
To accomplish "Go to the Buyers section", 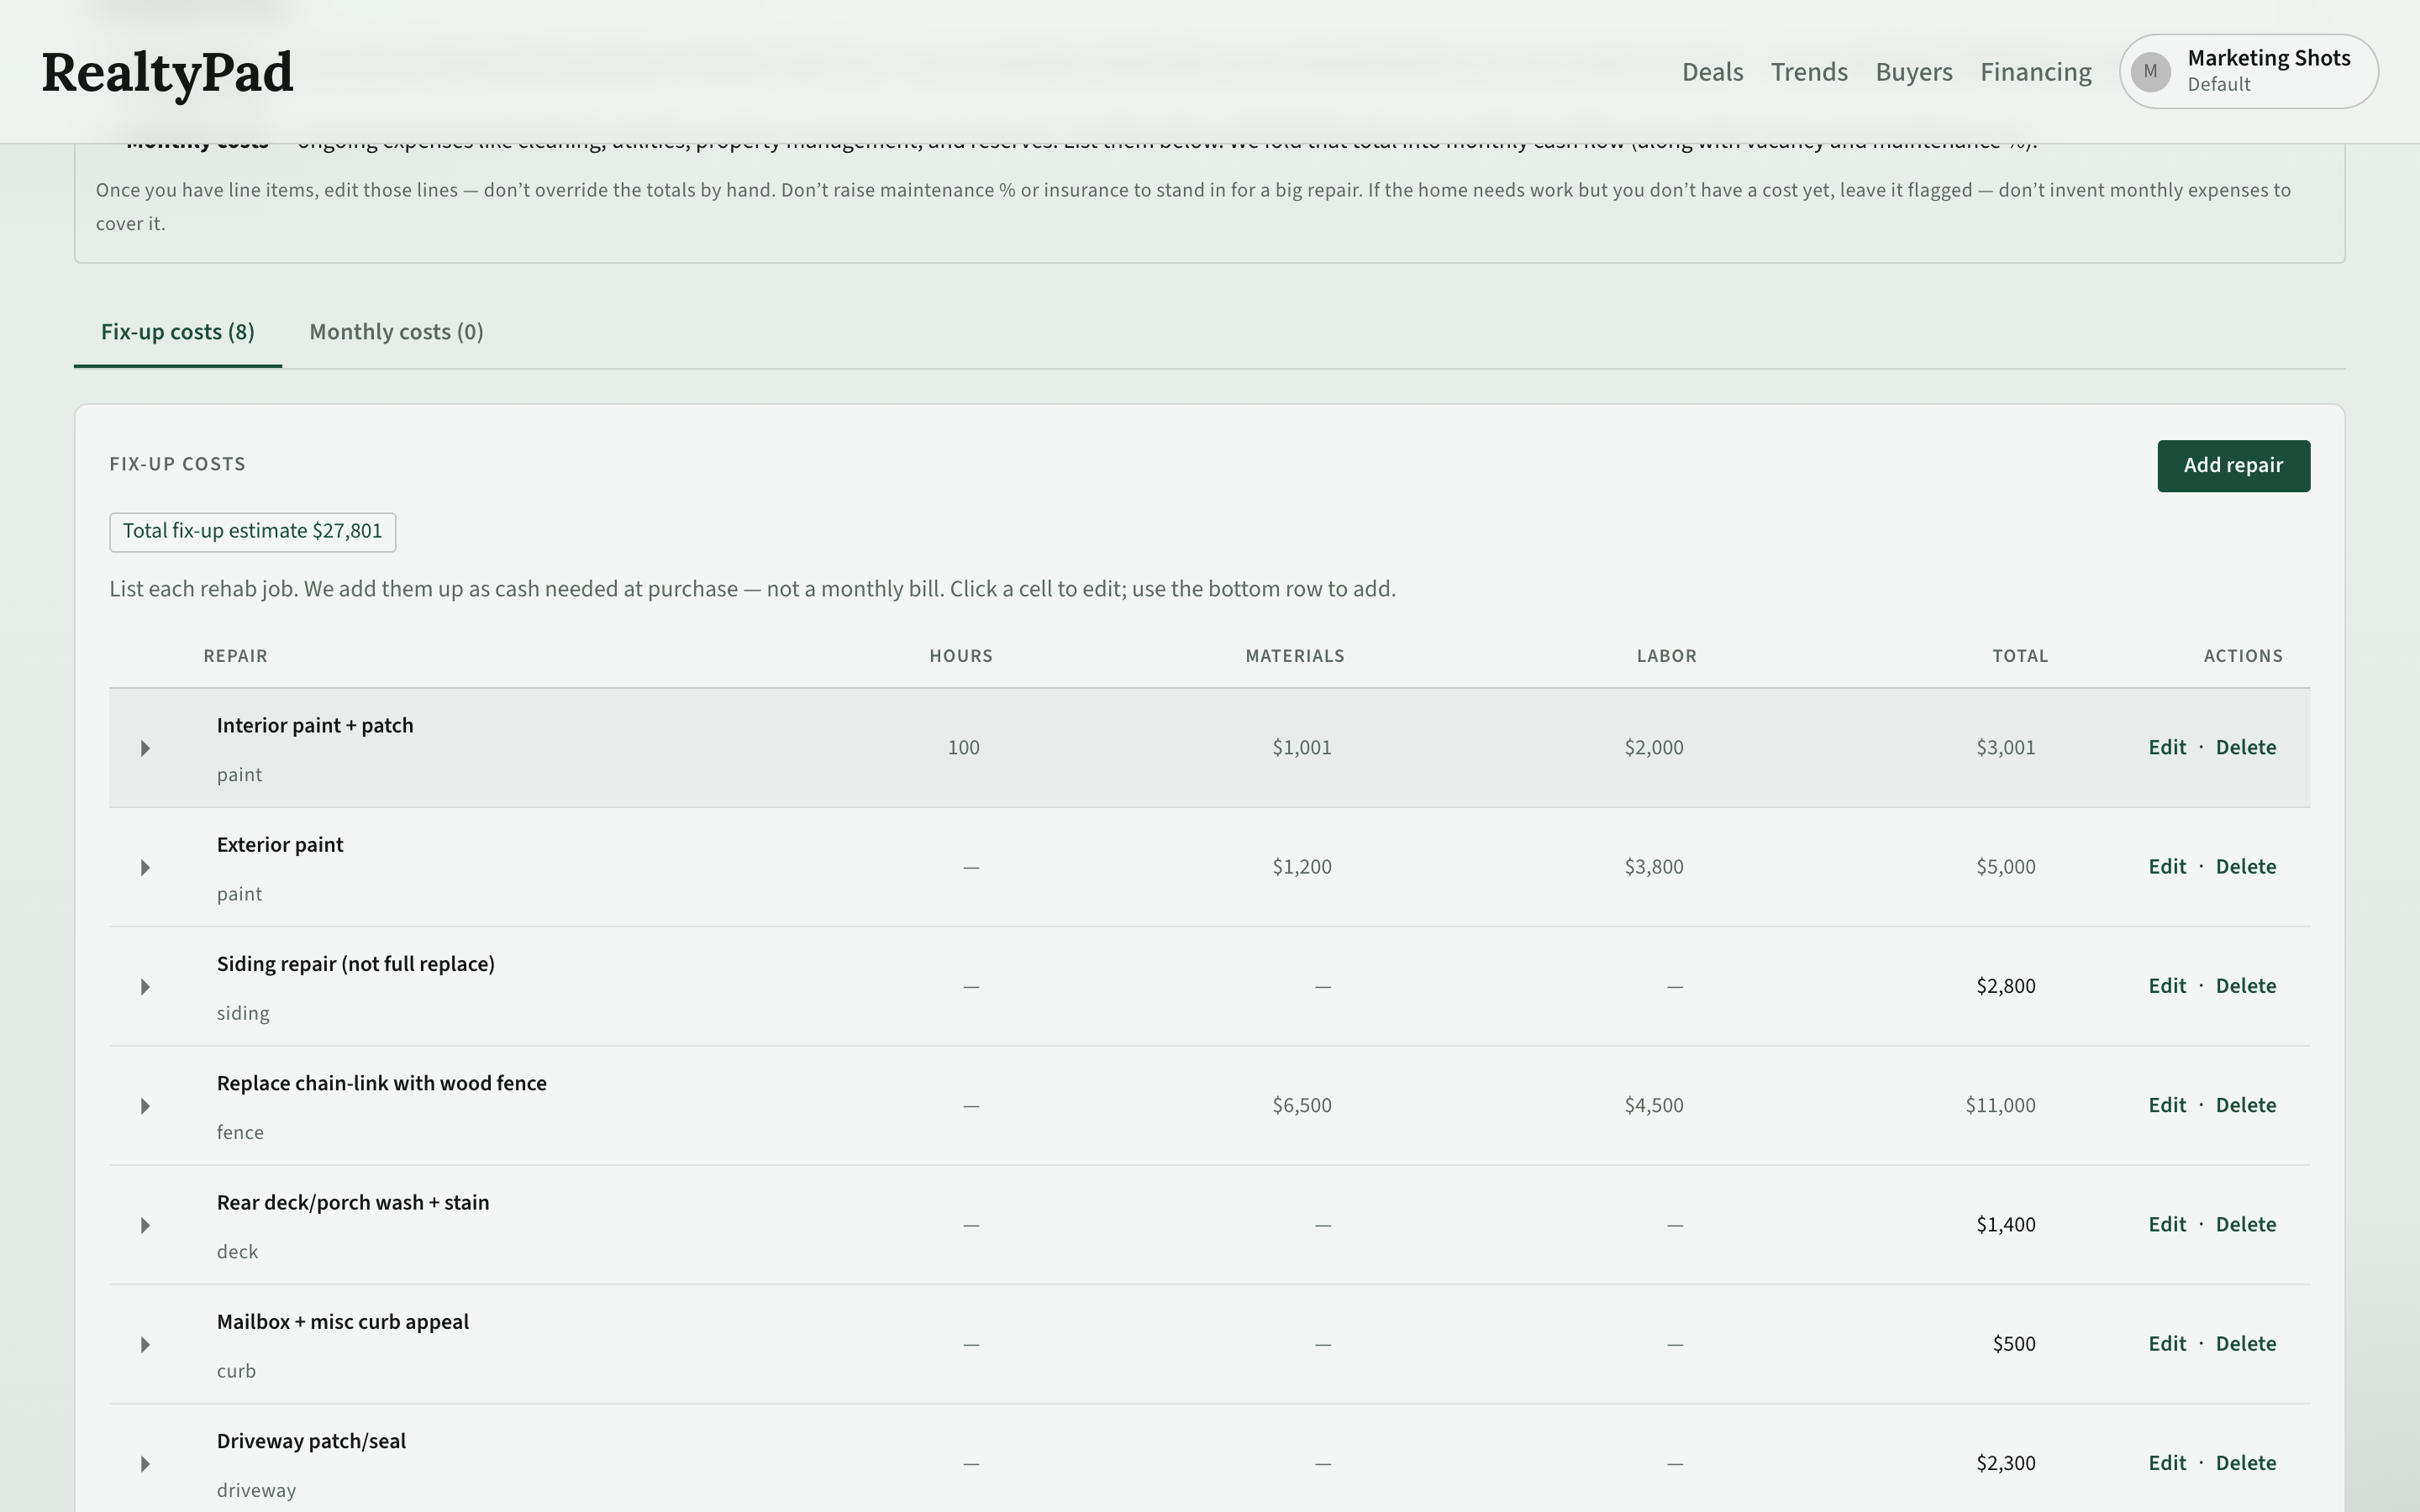I will point(1913,72).
